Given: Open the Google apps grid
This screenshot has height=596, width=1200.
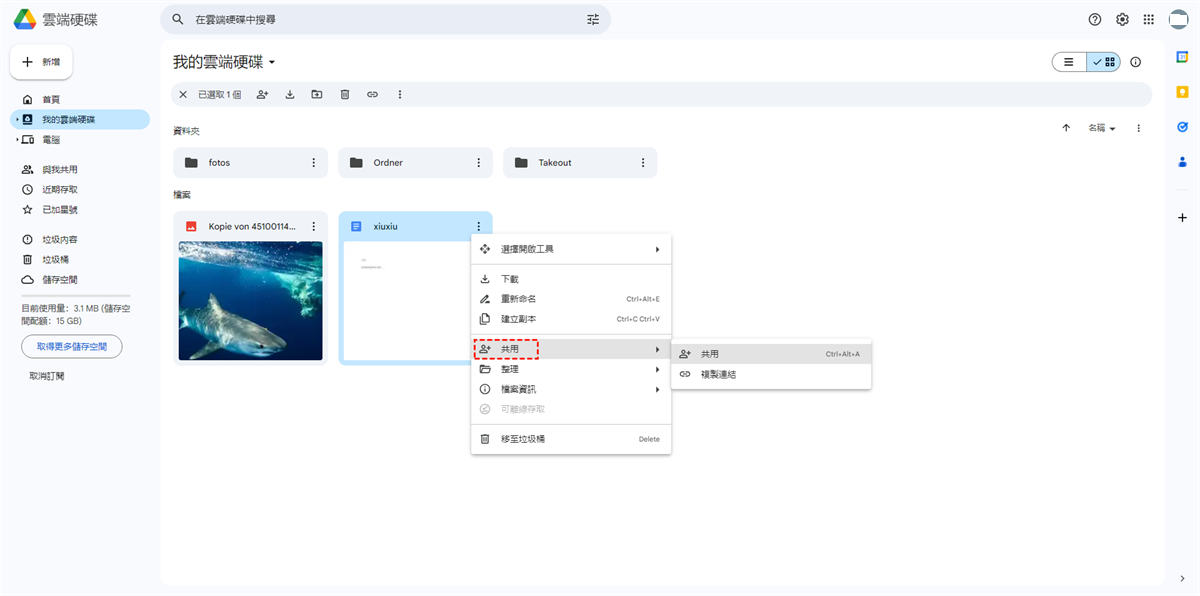Looking at the screenshot, I should tap(1149, 19).
